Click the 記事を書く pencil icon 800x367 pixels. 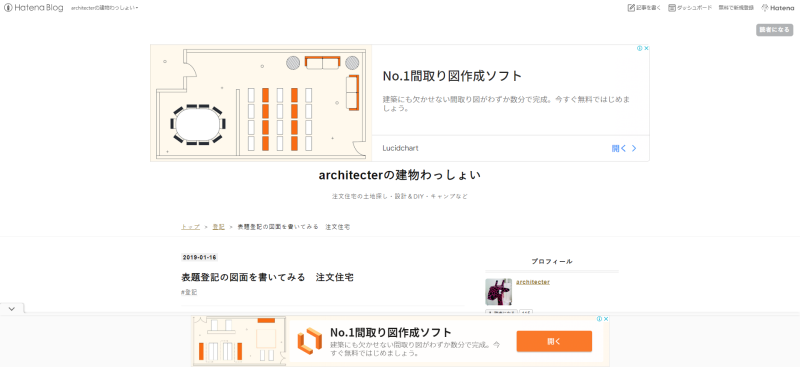[x=632, y=8]
